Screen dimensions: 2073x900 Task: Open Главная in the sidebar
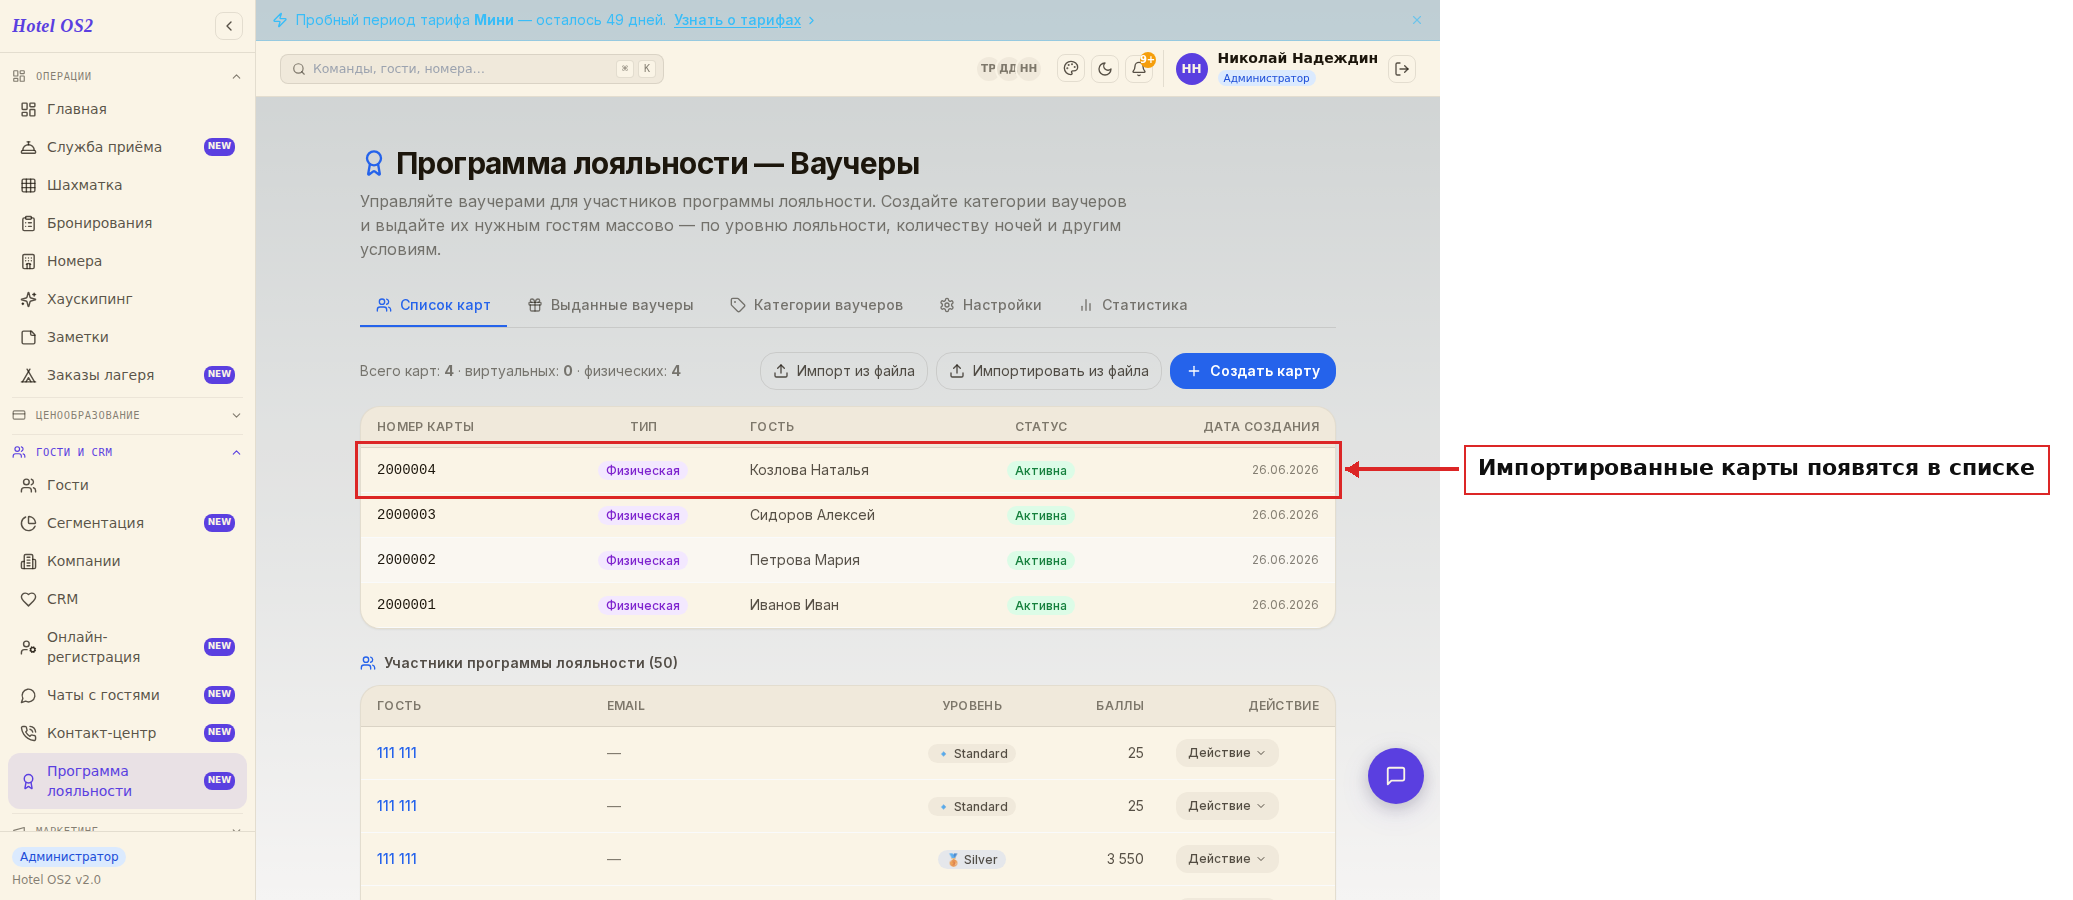point(127,109)
